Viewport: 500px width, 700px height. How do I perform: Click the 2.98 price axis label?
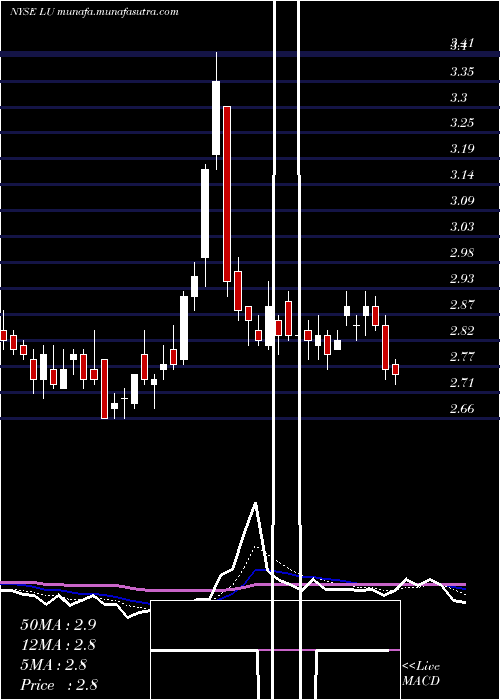click(x=462, y=253)
